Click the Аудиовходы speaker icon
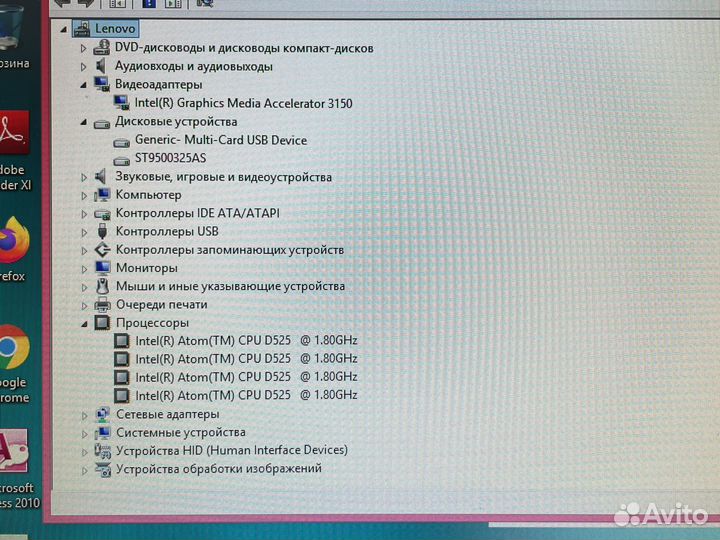 point(101,66)
